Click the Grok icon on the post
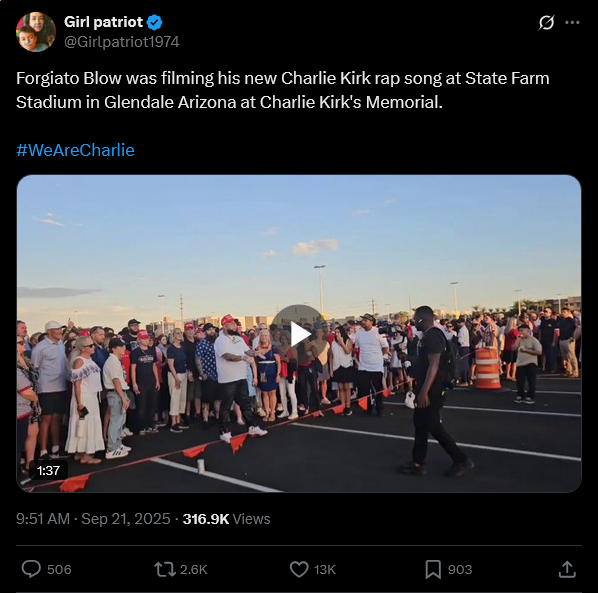This screenshot has width=598, height=593. pyautogui.click(x=546, y=22)
